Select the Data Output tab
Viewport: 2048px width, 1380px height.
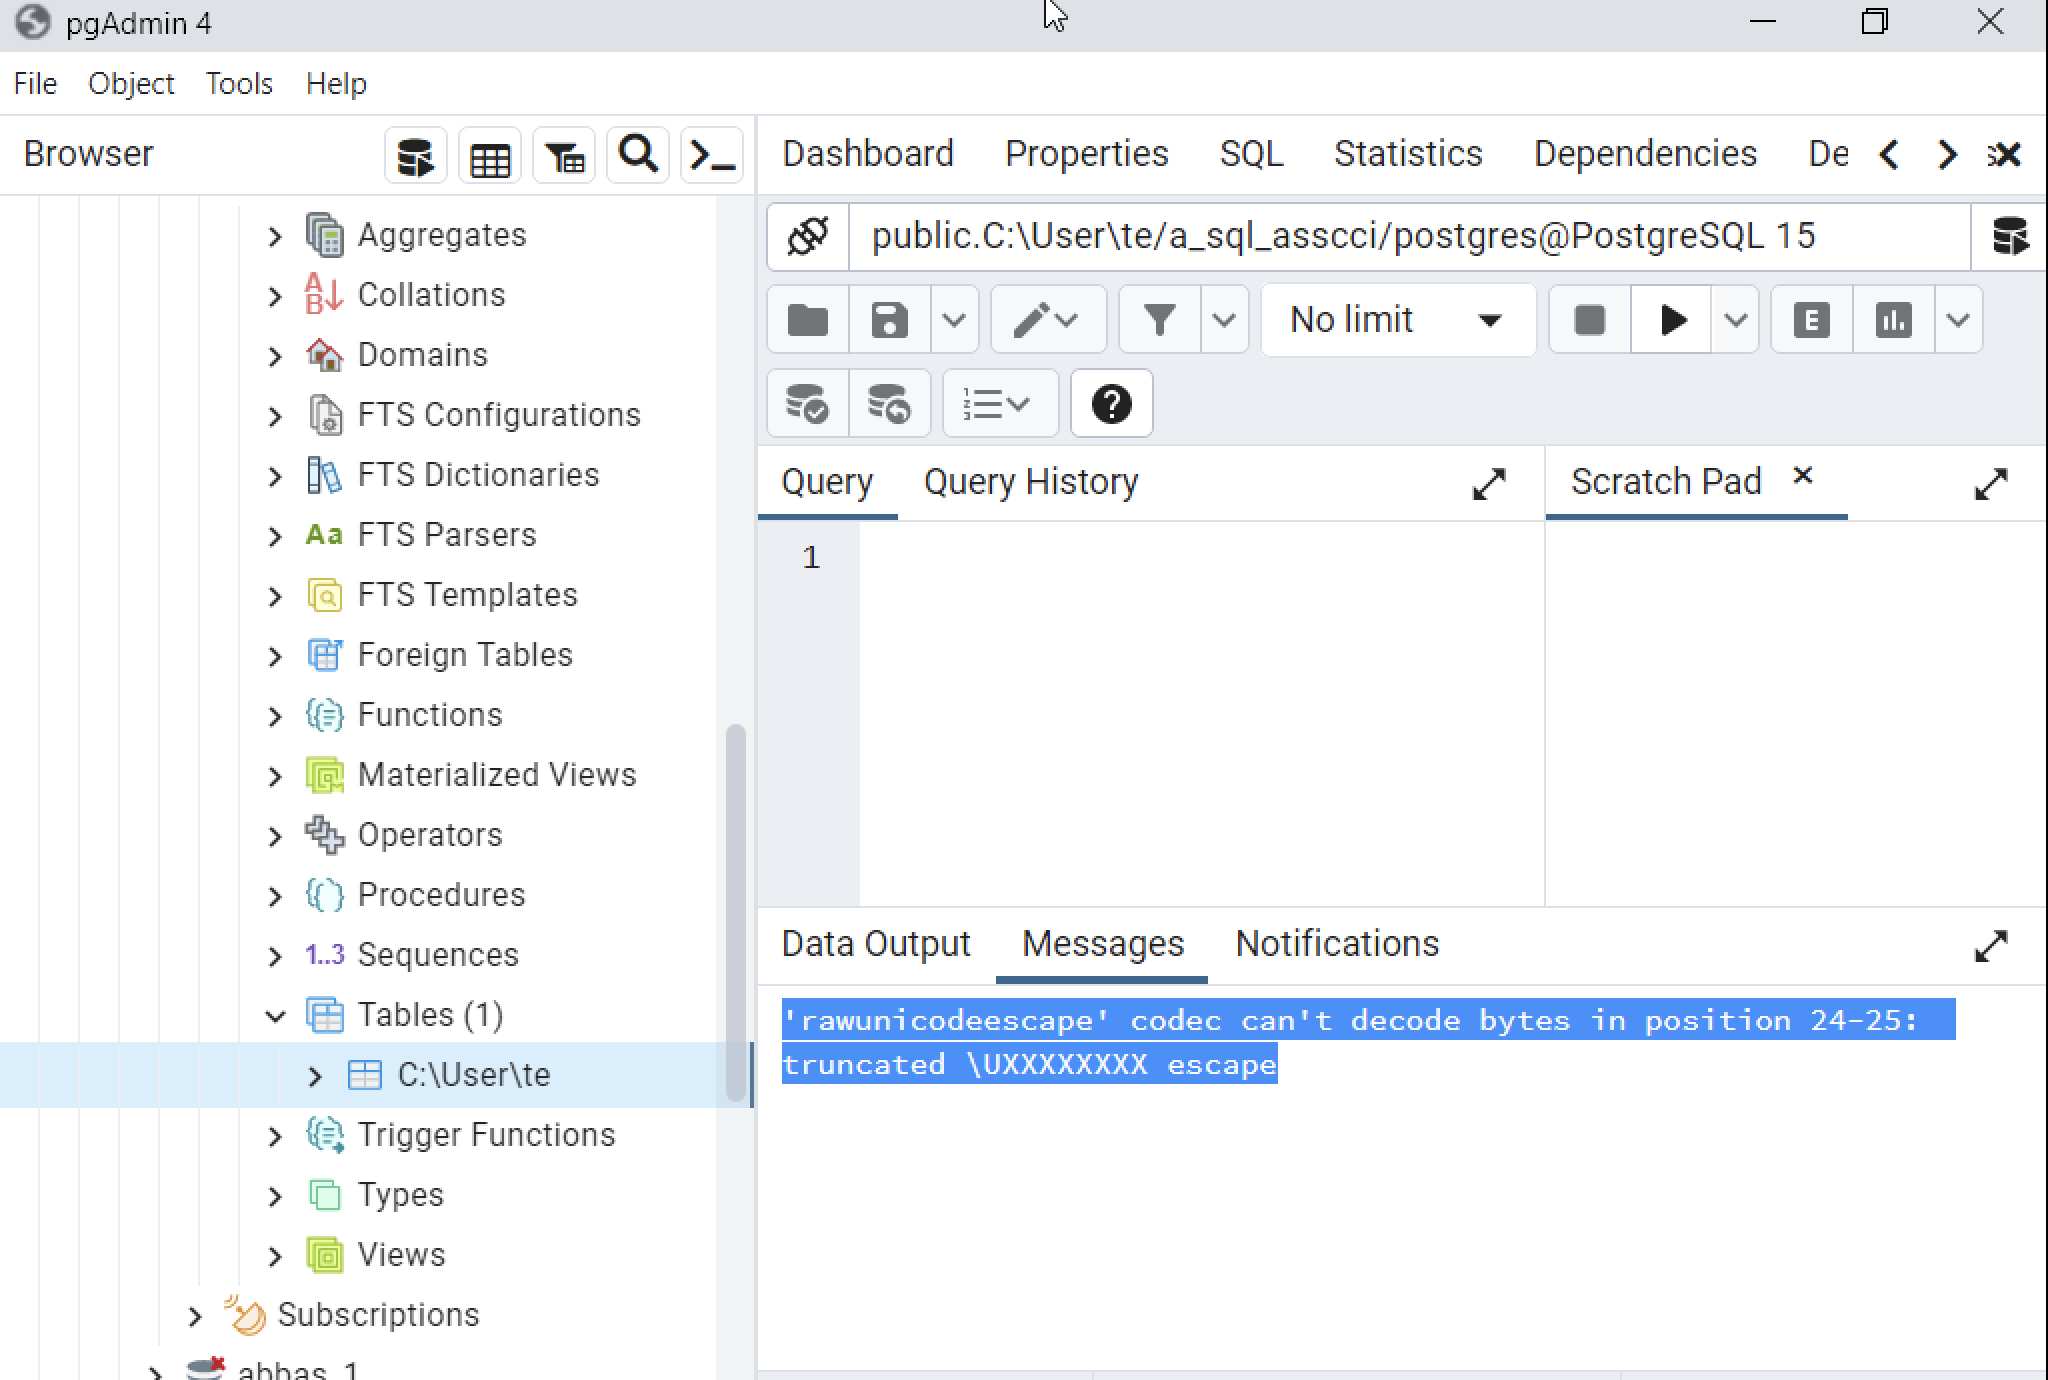pos(875,943)
